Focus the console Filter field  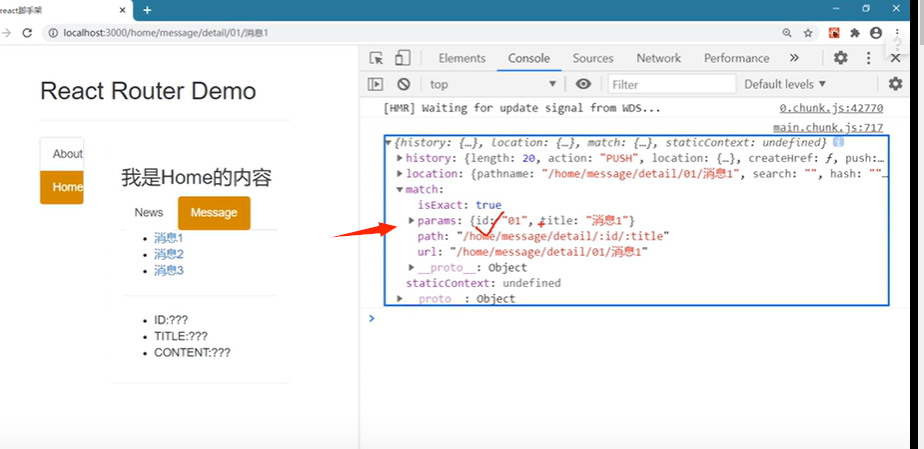(x=672, y=84)
